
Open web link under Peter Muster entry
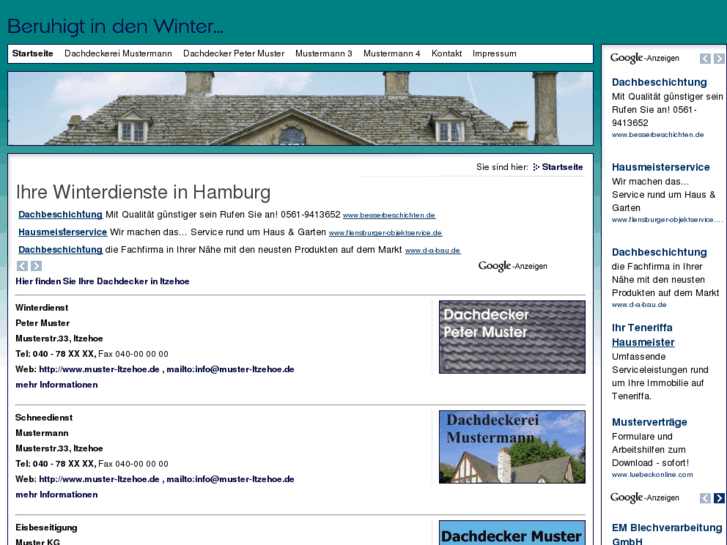[99, 369]
